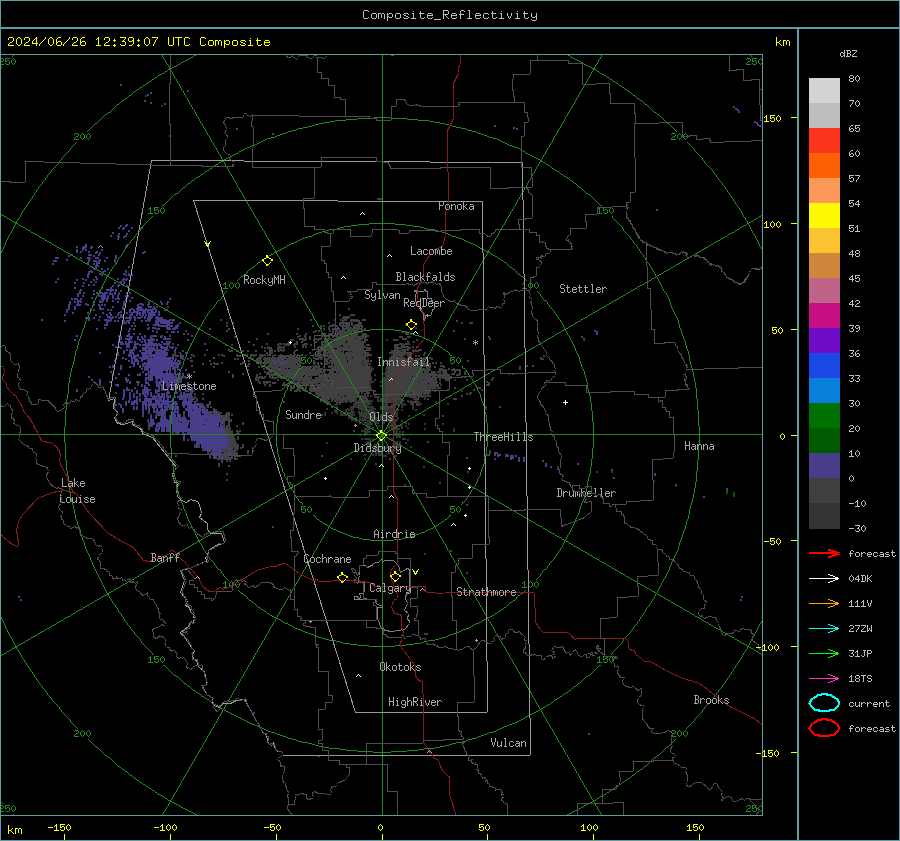Click the ThreeHills label
This screenshot has width=900, height=841.
point(503,437)
